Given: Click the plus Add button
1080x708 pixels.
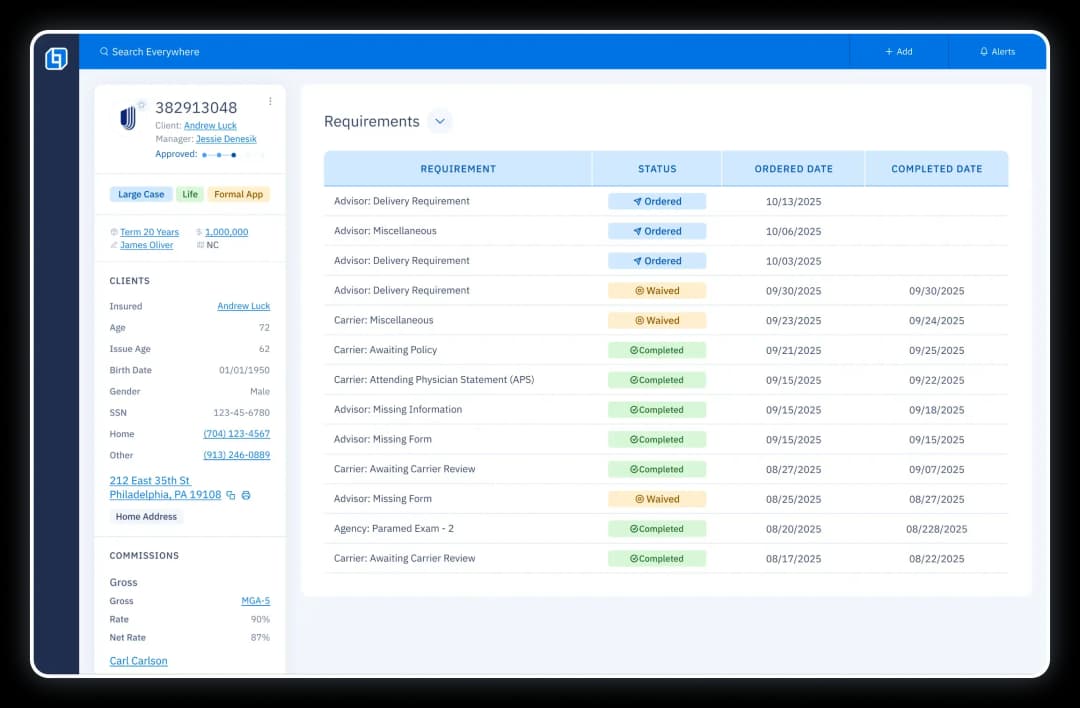Looking at the screenshot, I should coord(898,52).
